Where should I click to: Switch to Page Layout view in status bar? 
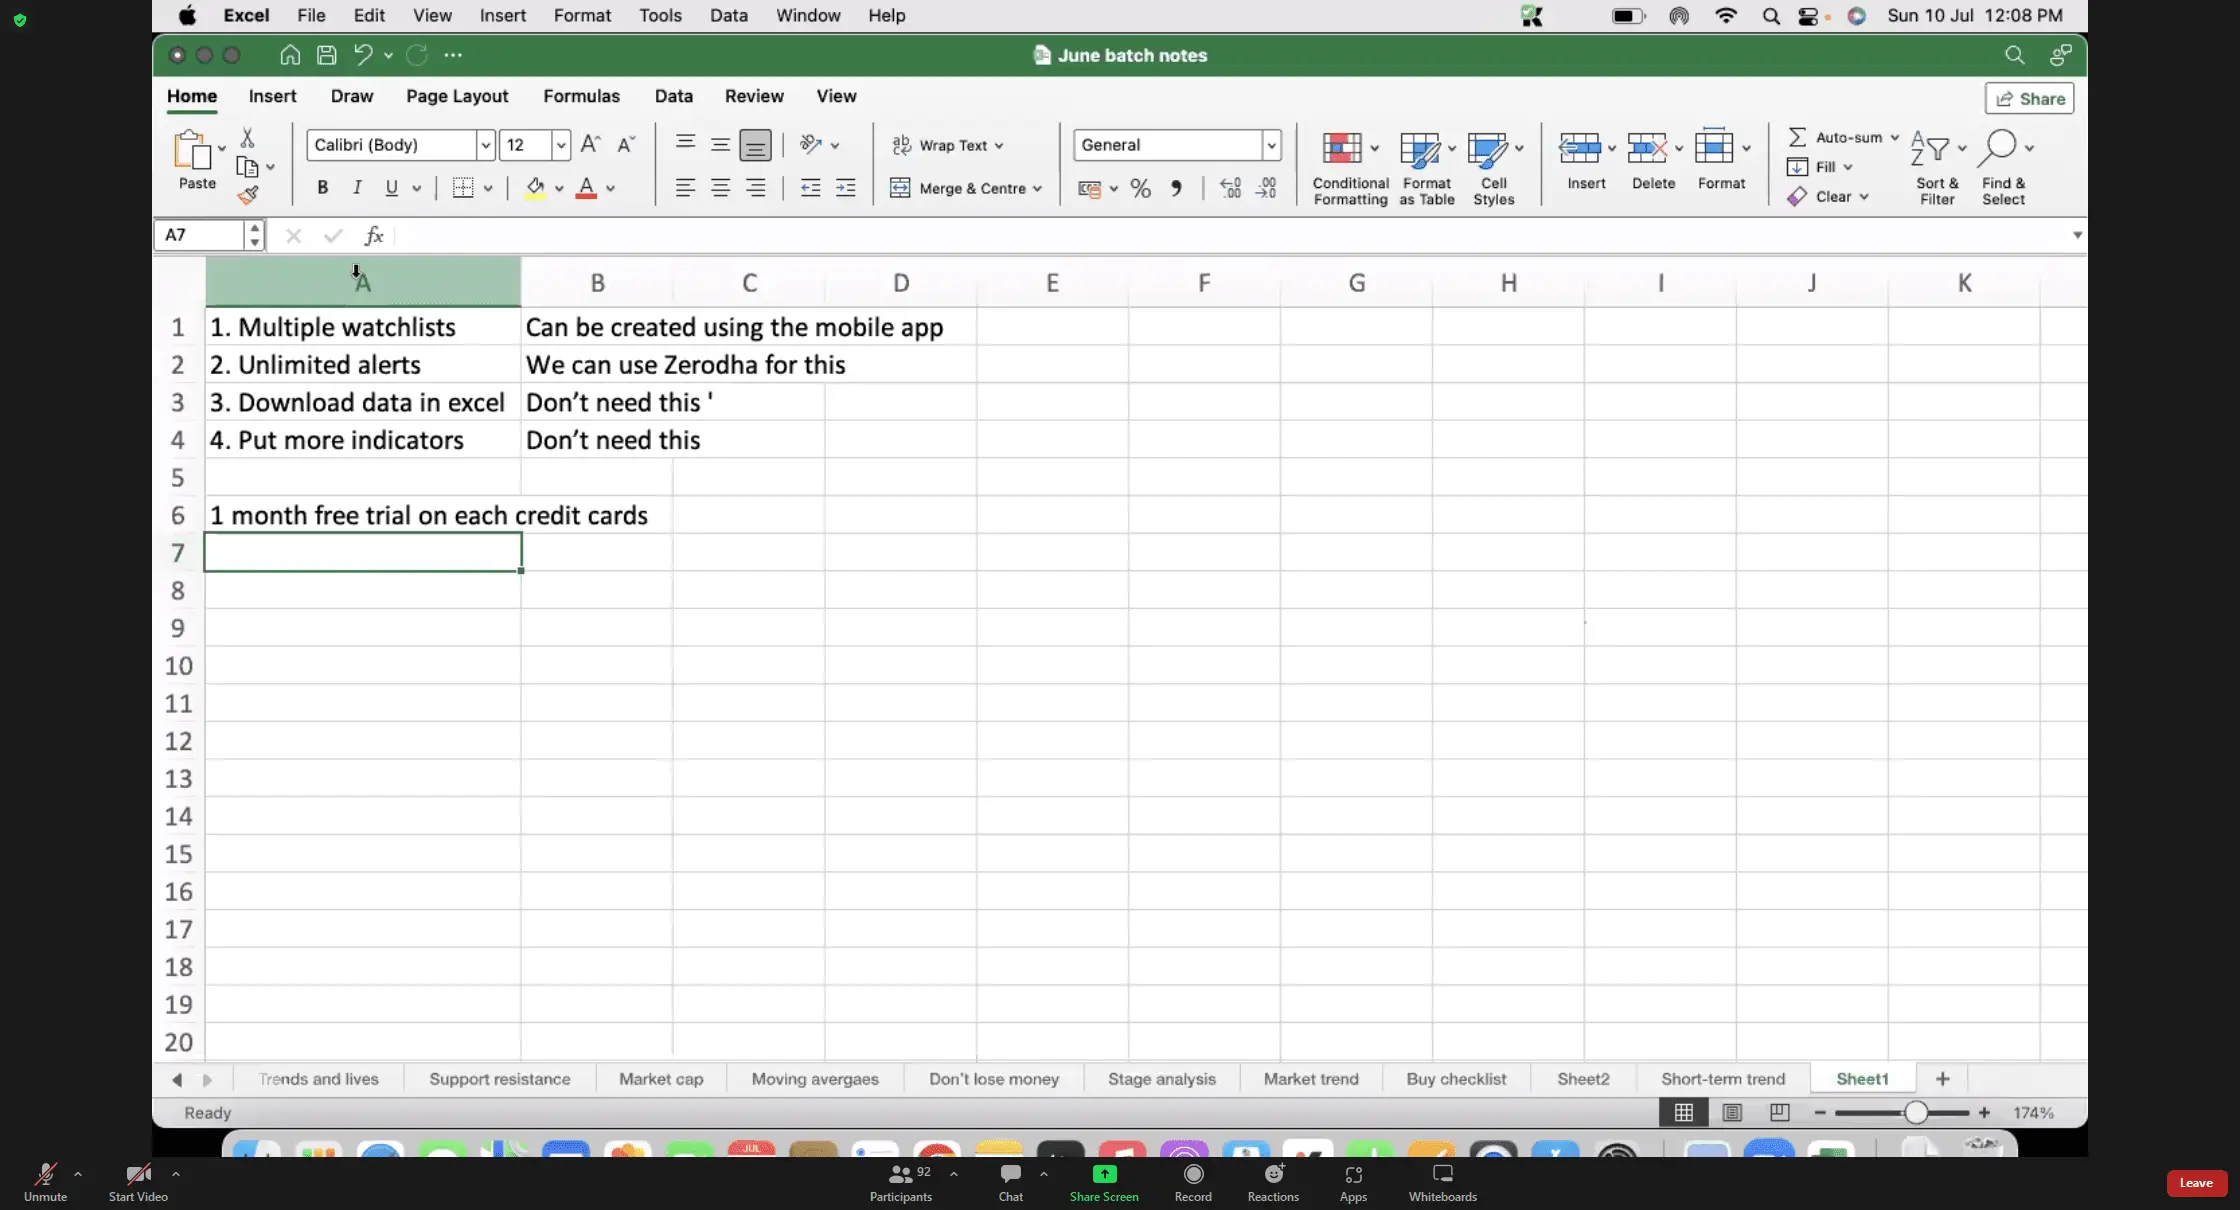[1732, 1112]
